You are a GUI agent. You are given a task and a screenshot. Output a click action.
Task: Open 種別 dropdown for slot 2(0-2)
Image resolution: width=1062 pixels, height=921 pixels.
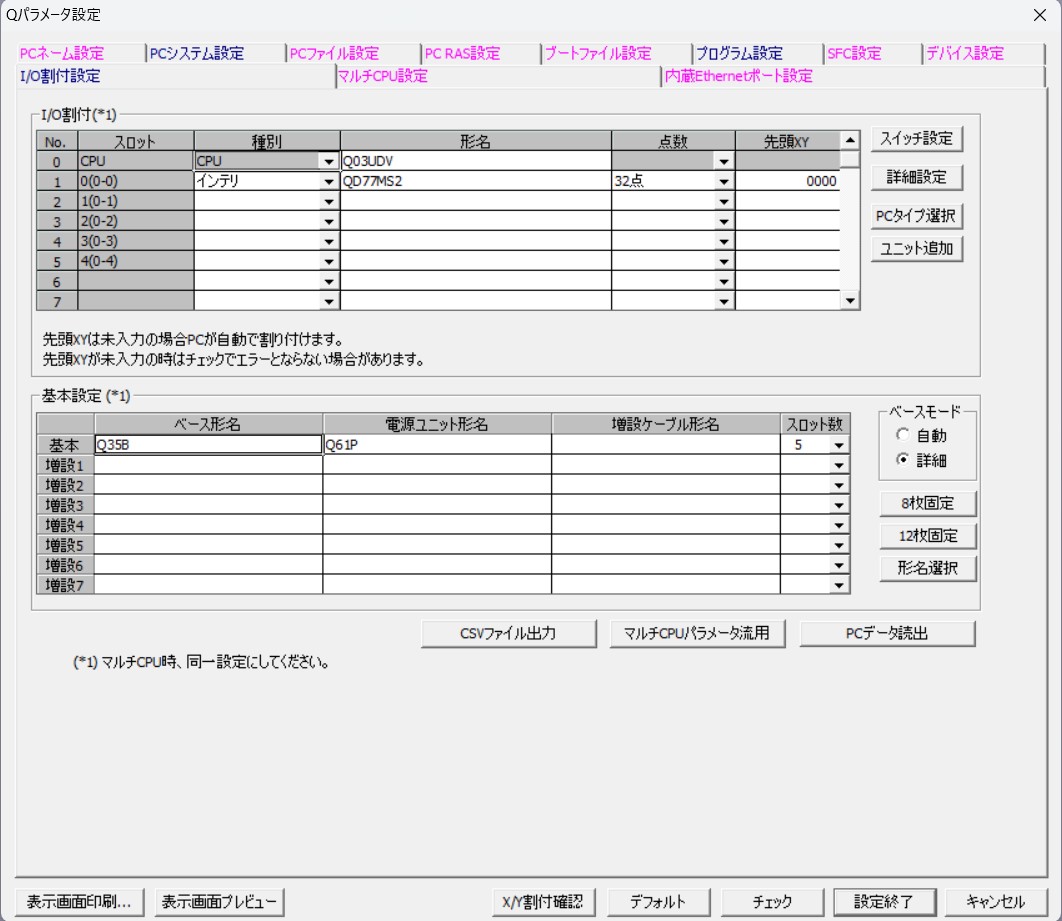point(328,221)
